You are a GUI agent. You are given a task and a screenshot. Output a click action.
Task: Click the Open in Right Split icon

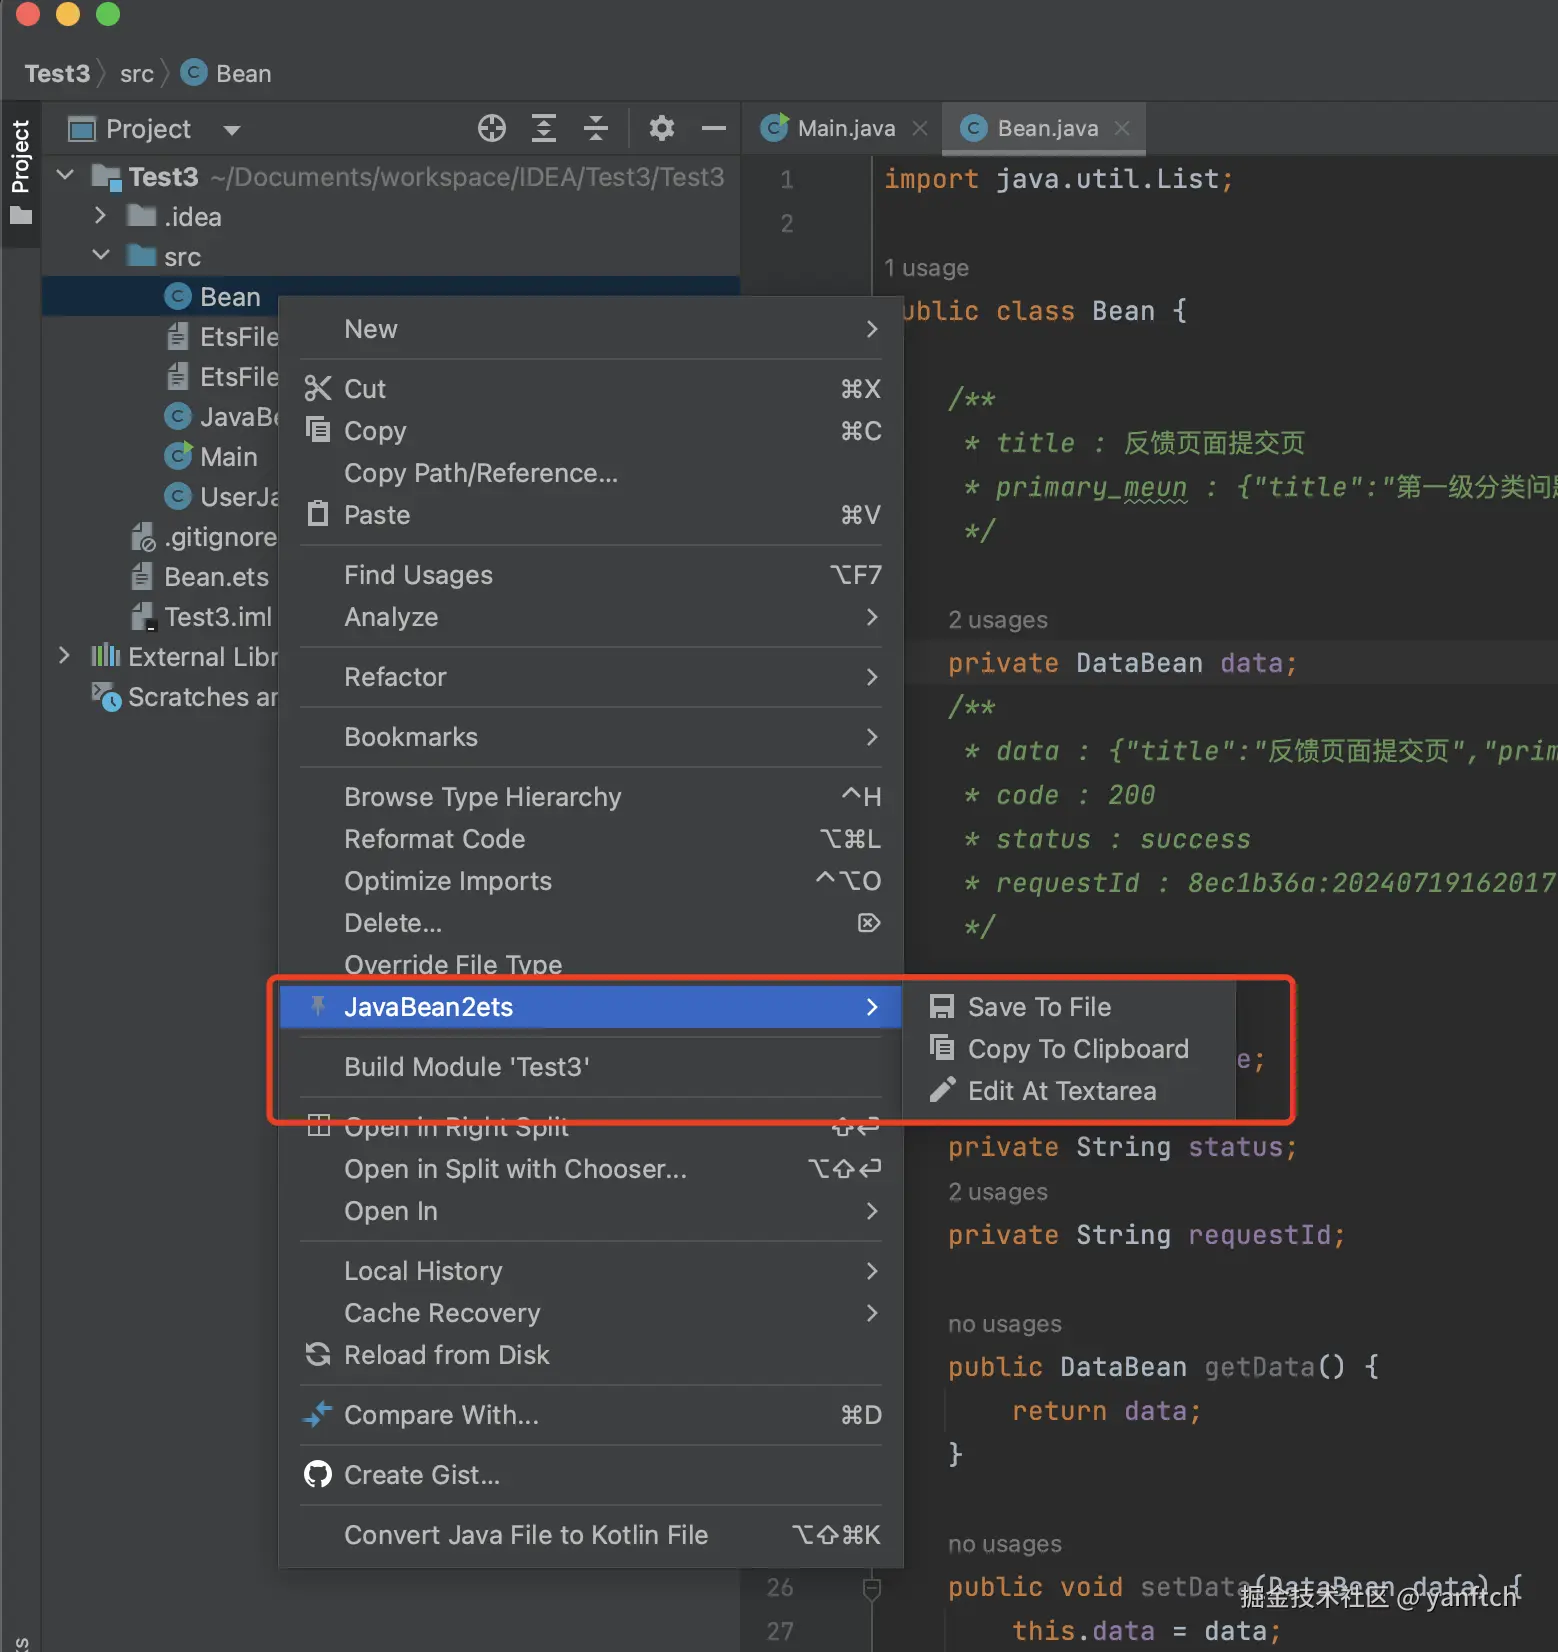tap(318, 1126)
